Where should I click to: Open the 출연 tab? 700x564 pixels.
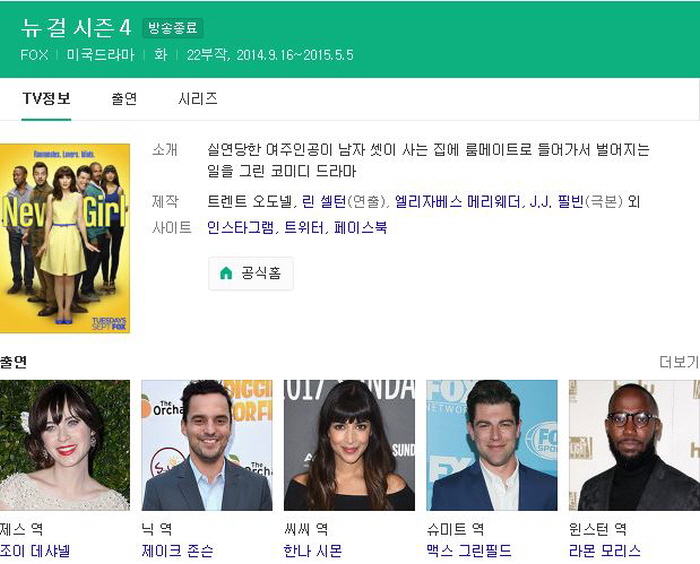pos(124,99)
